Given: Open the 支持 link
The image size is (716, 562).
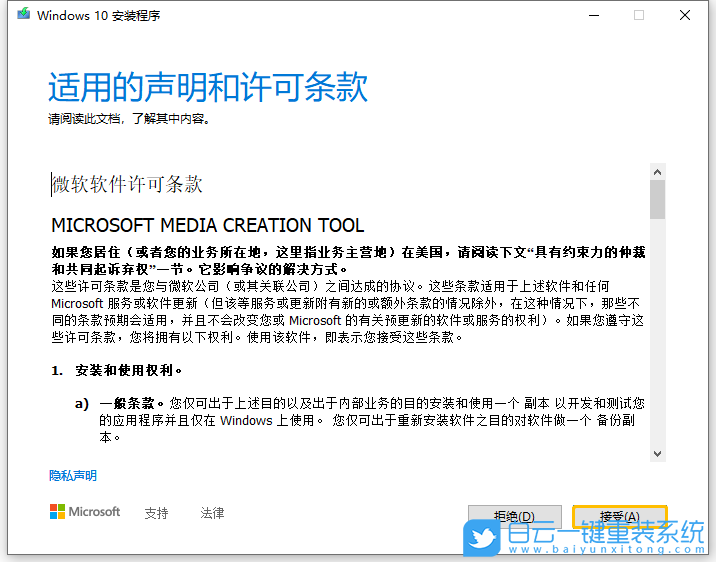Looking at the screenshot, I should click(x=156, y=513).
